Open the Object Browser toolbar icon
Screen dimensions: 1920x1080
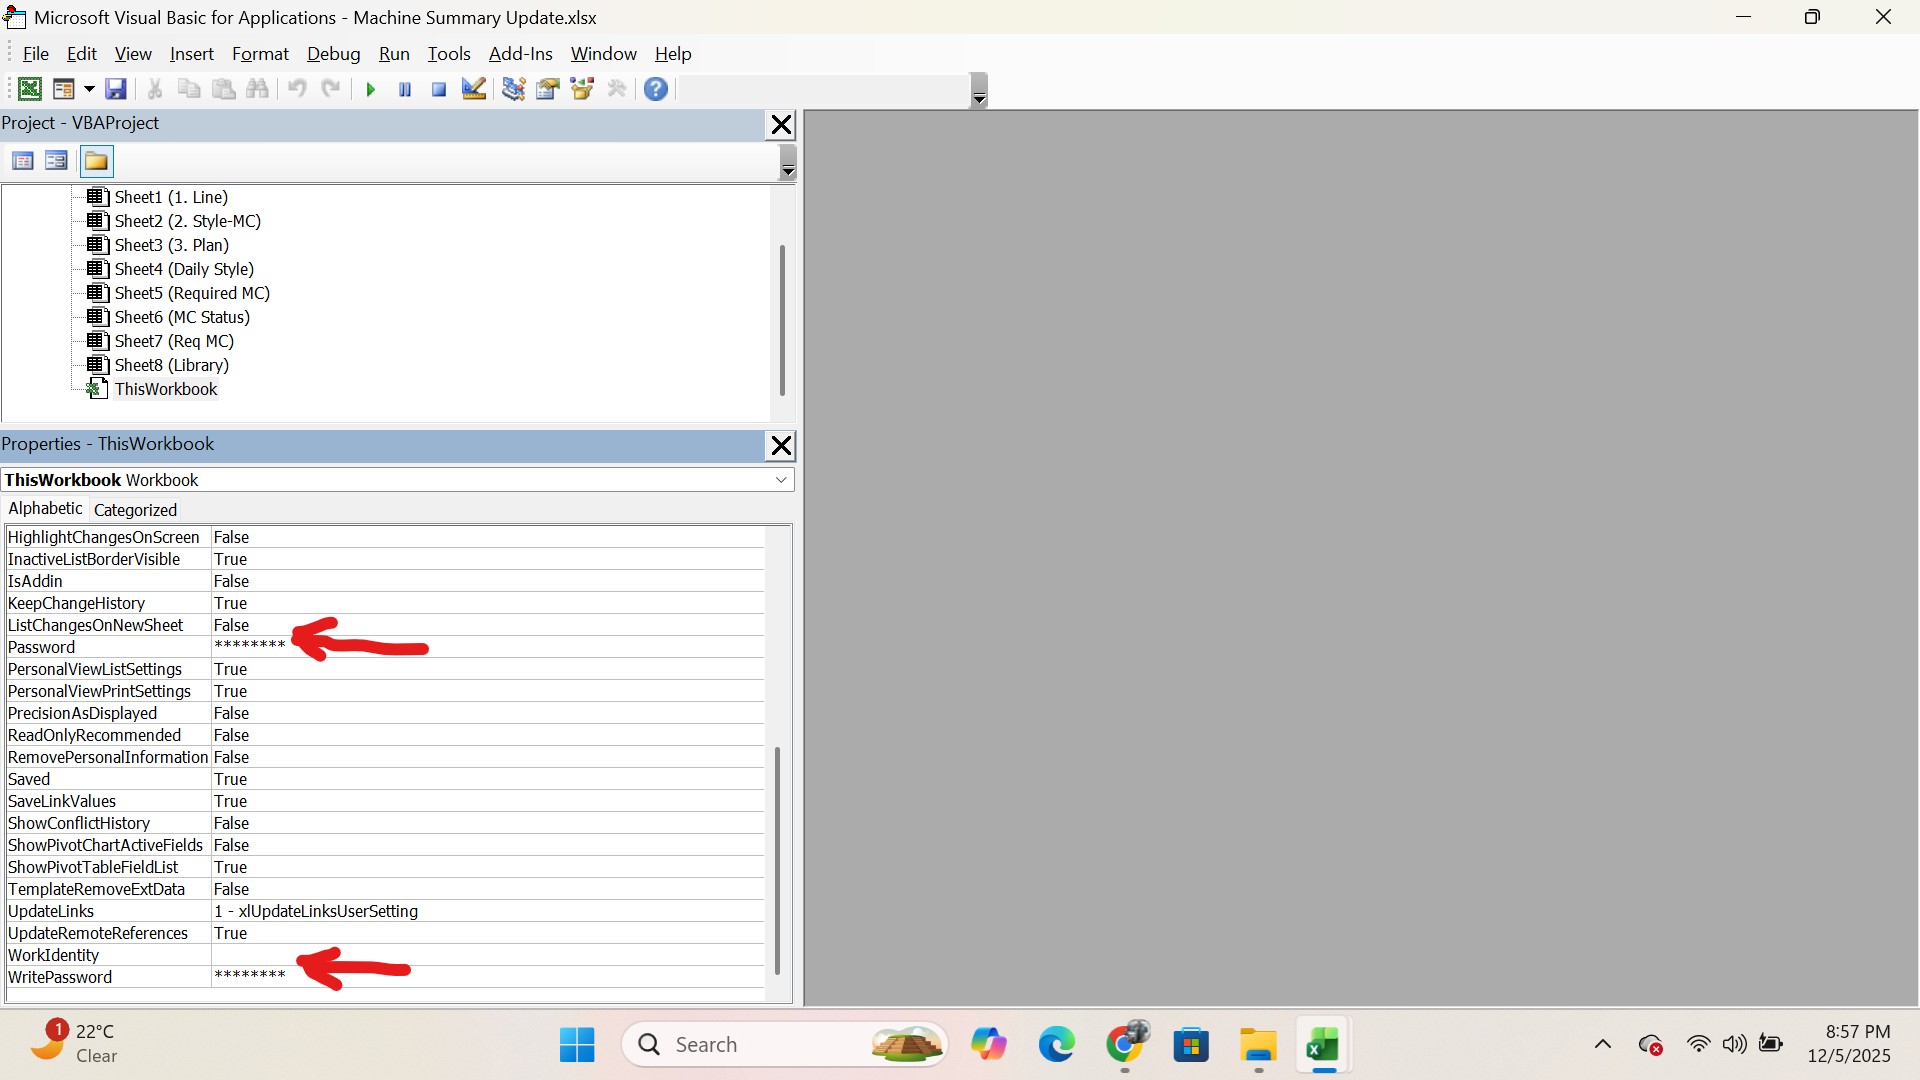pos(582,89)
